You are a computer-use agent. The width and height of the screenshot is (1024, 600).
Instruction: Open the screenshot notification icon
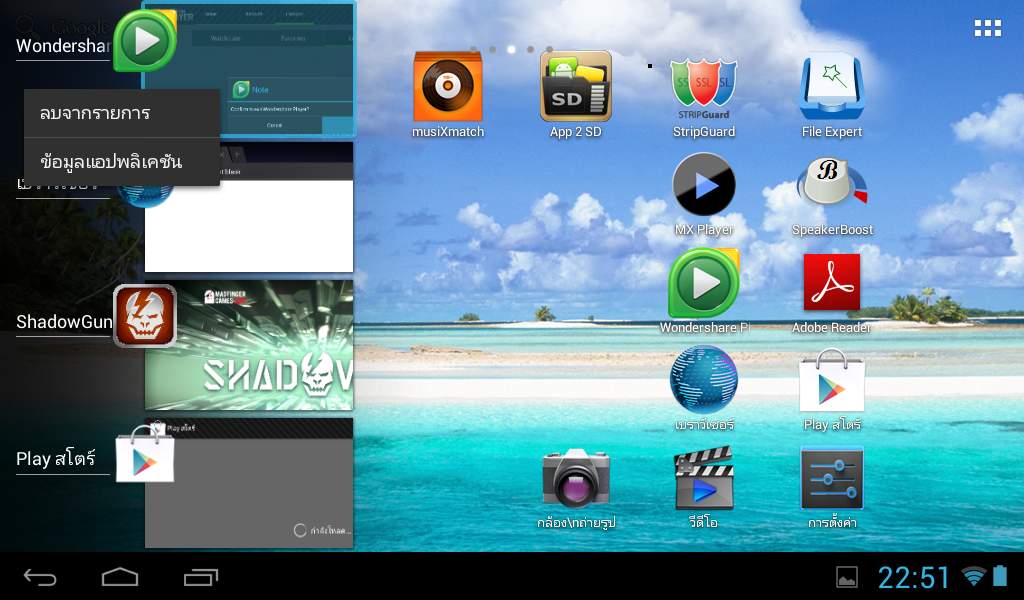(x=847, y=577)
